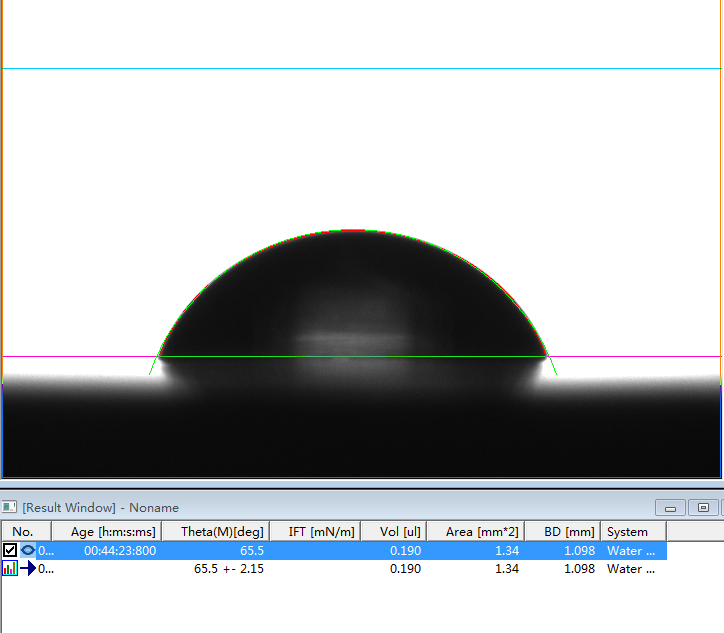Screen dimensions: 724x633
Task: Click the eye icon in first result row
Action: click(x=27, y=551)
